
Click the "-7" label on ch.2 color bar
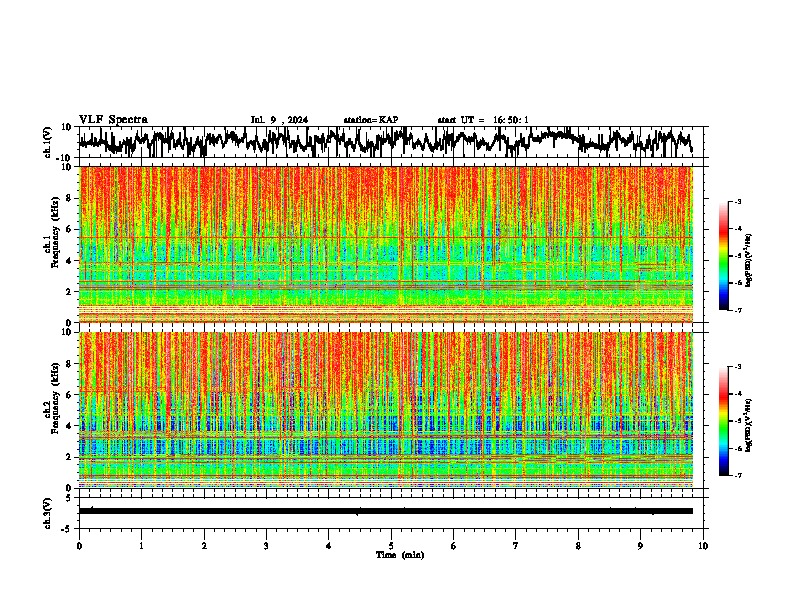pyautogui.click(x=738, y=475)
